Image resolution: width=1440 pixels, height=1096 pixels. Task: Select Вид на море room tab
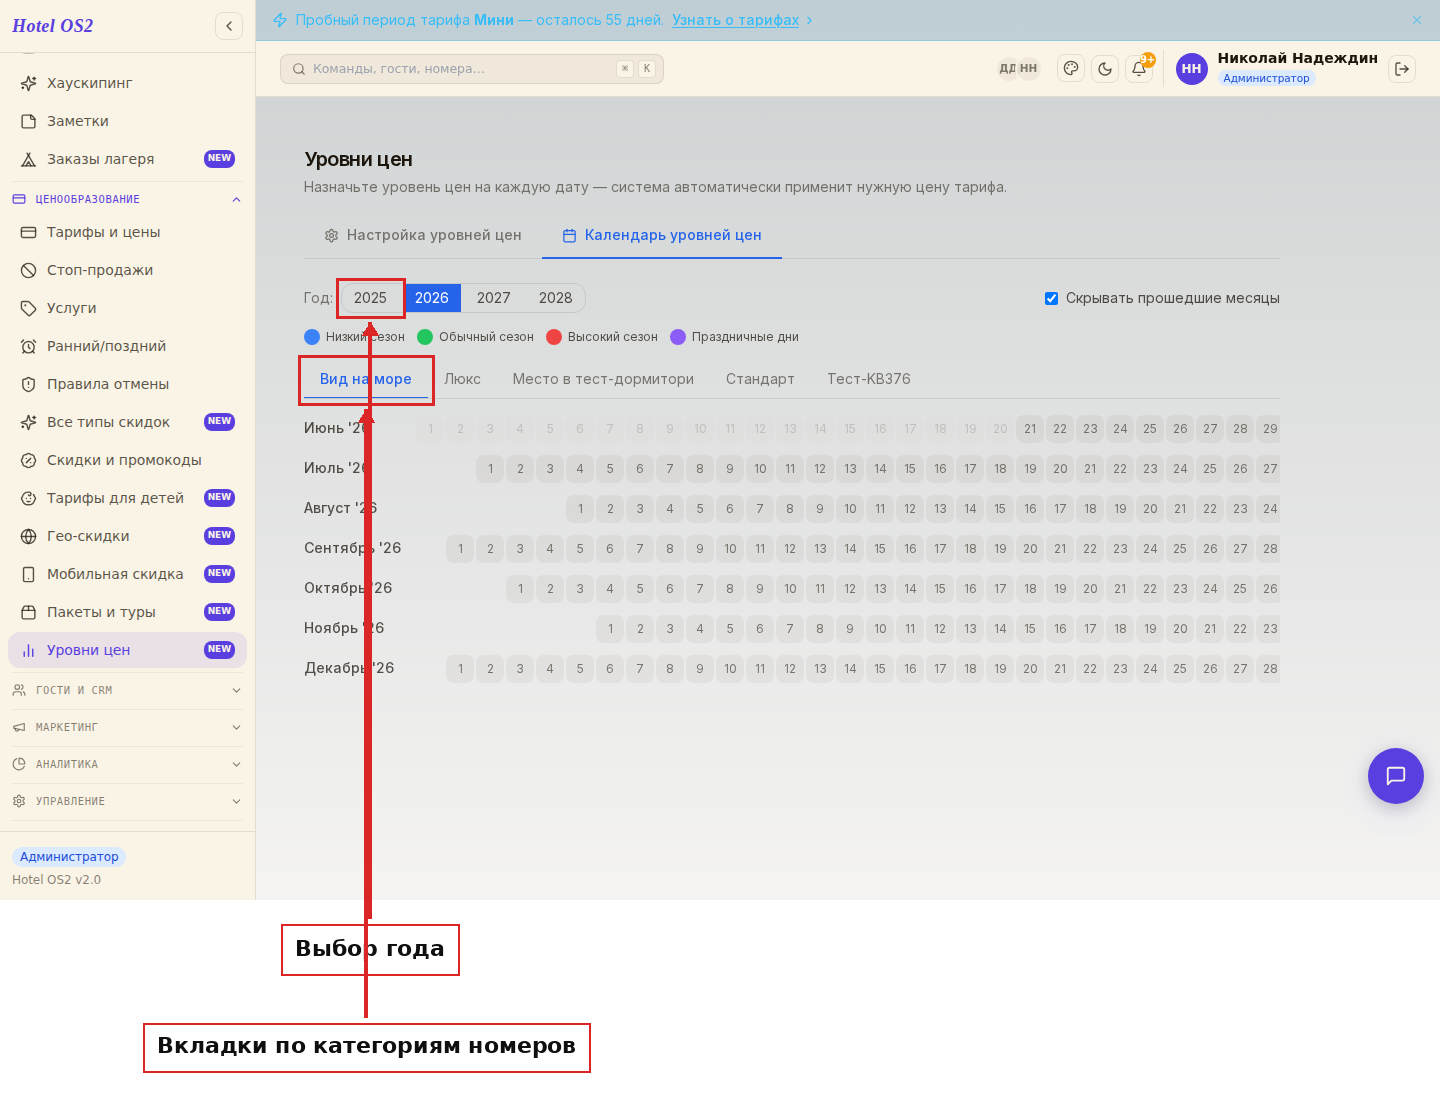click(366, 379)
